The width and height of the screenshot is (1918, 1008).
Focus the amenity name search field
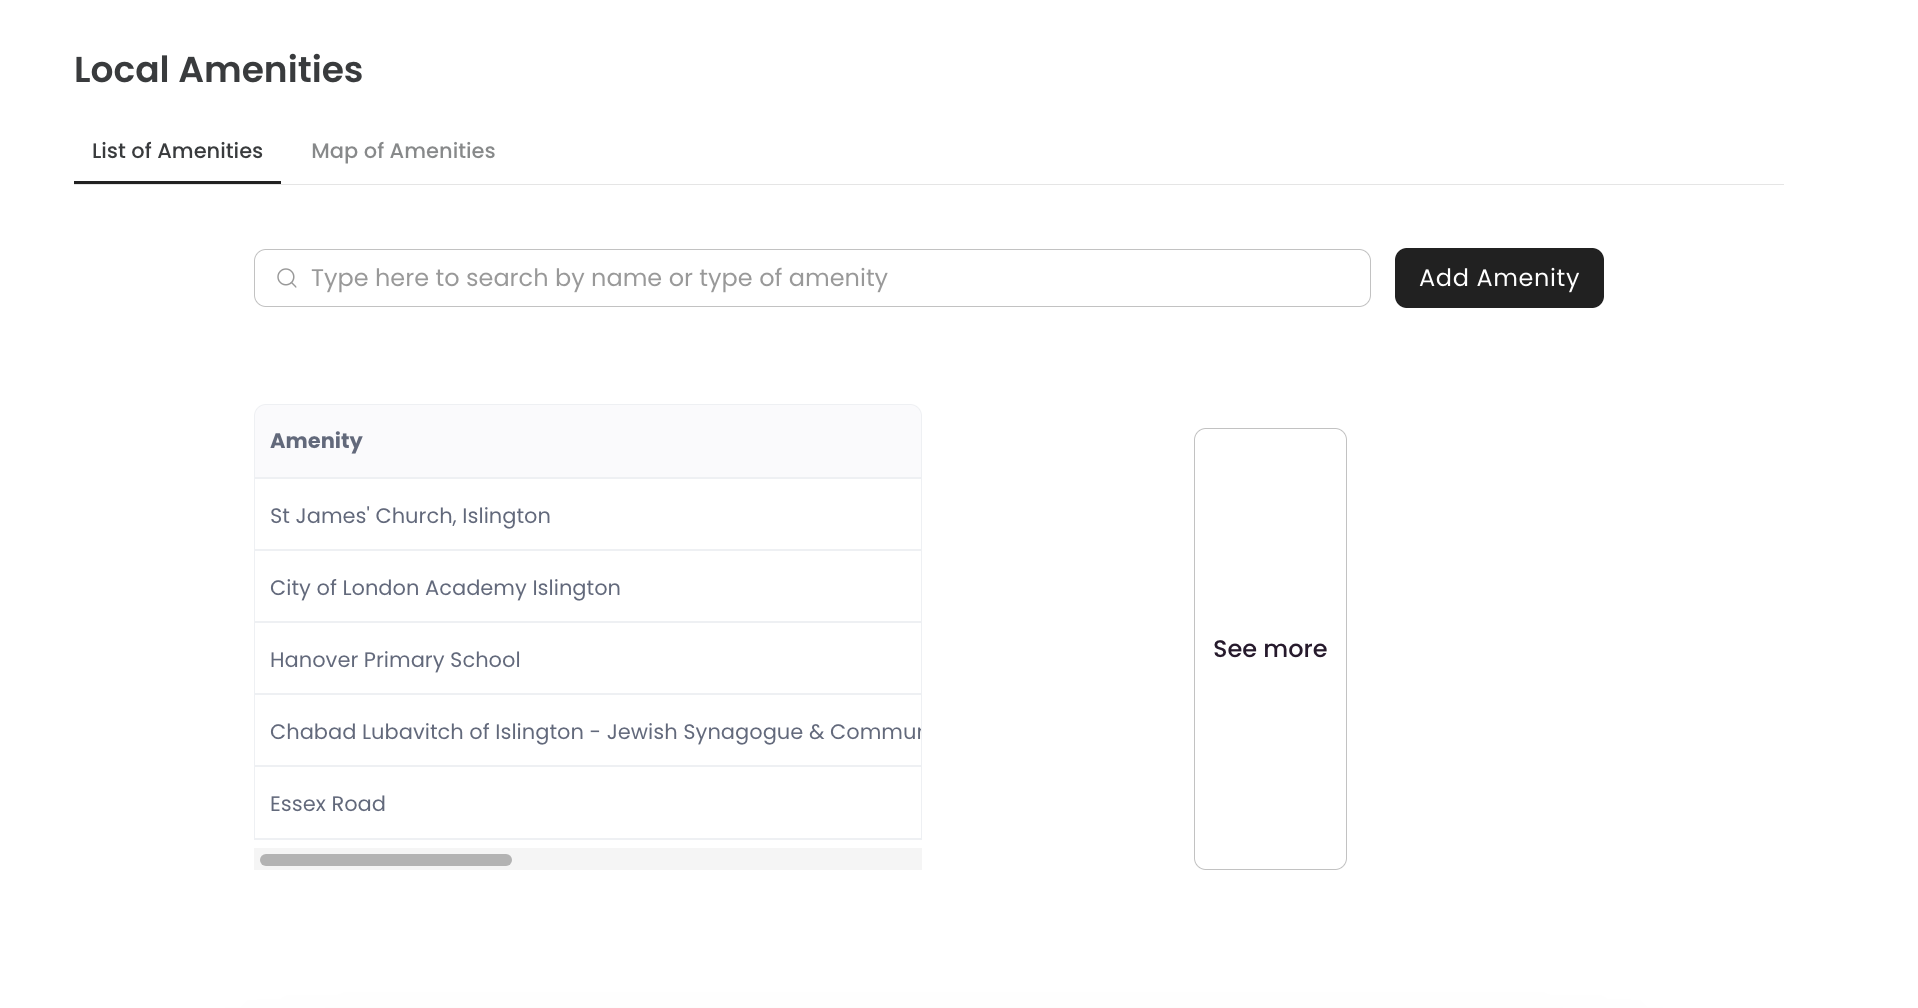point(812,278)
